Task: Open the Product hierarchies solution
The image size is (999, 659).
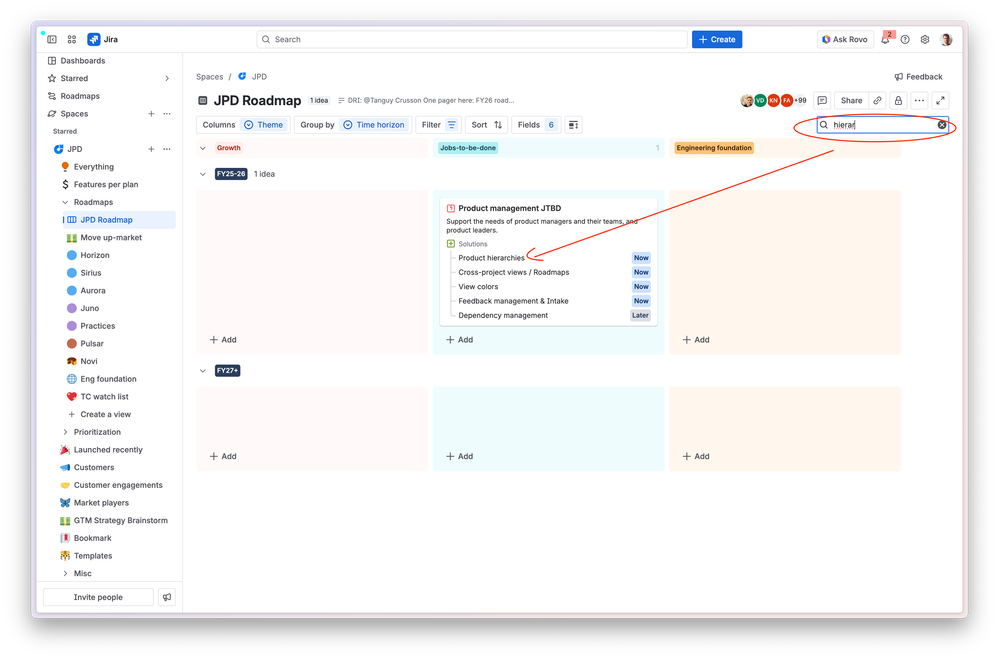Action: (x=491, y=258)
